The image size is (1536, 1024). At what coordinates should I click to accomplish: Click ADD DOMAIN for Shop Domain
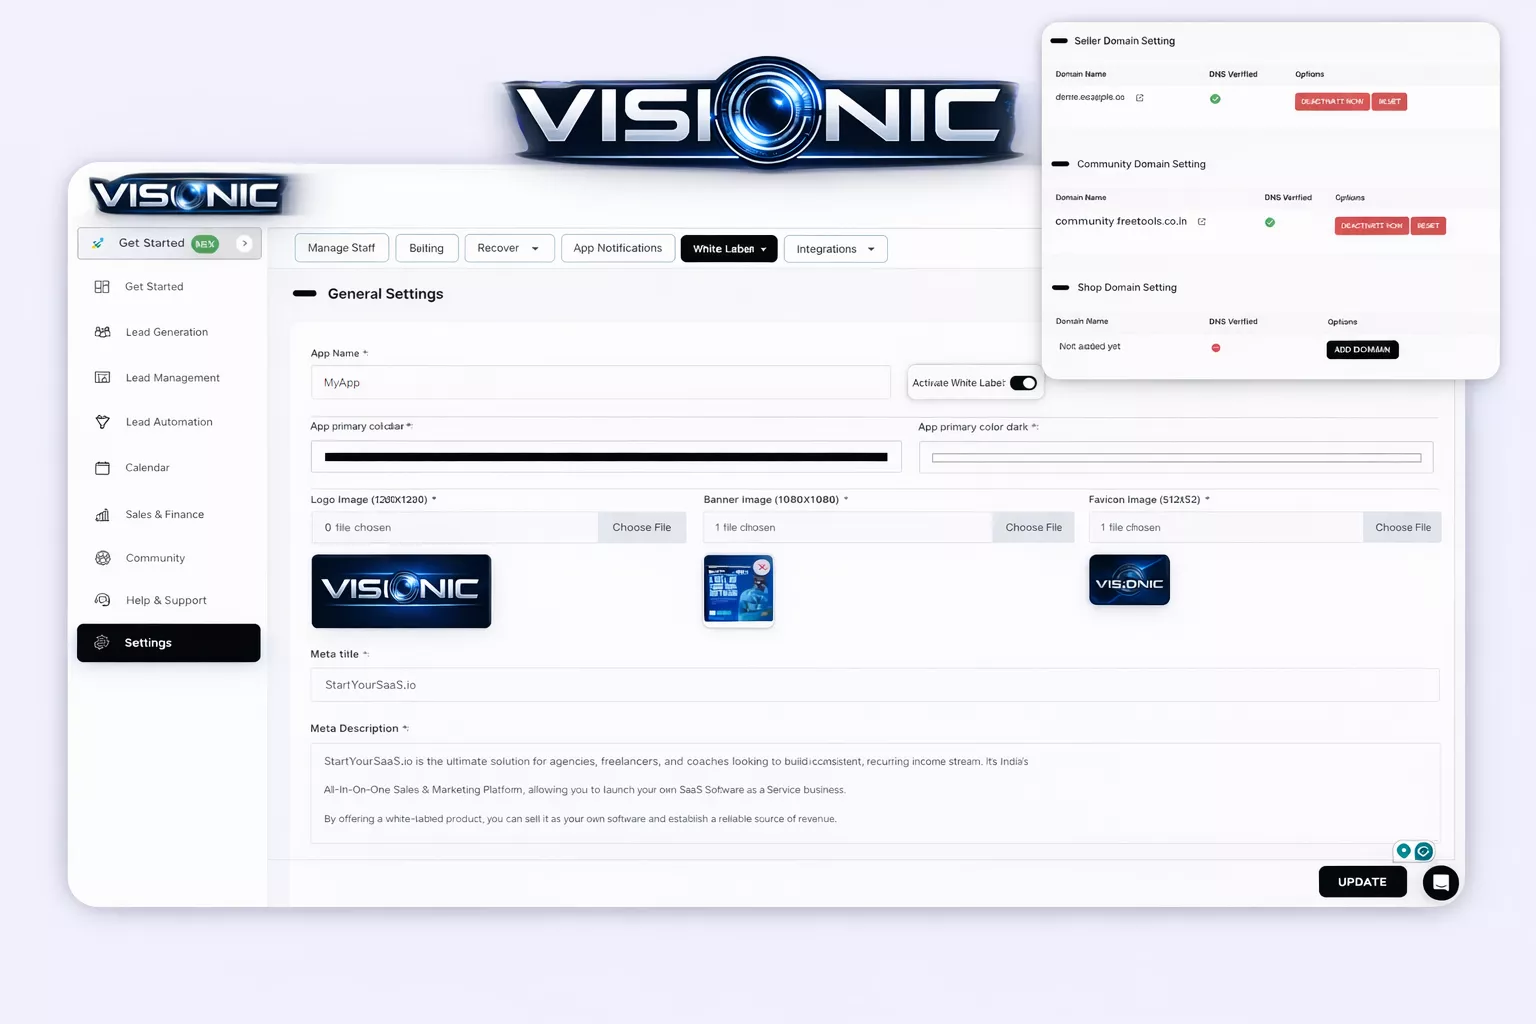(1362, 350)
